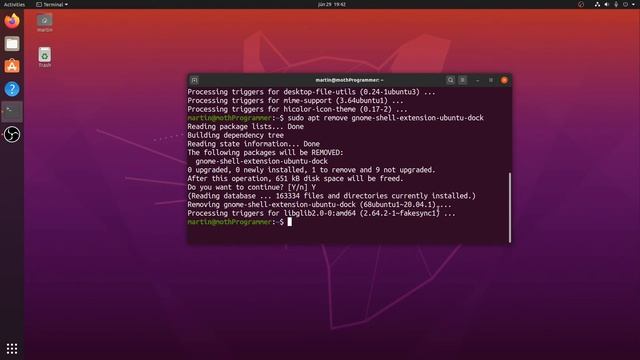Open search in the terminal window
Screen dimensions: 640x360
tap(450, 80)
